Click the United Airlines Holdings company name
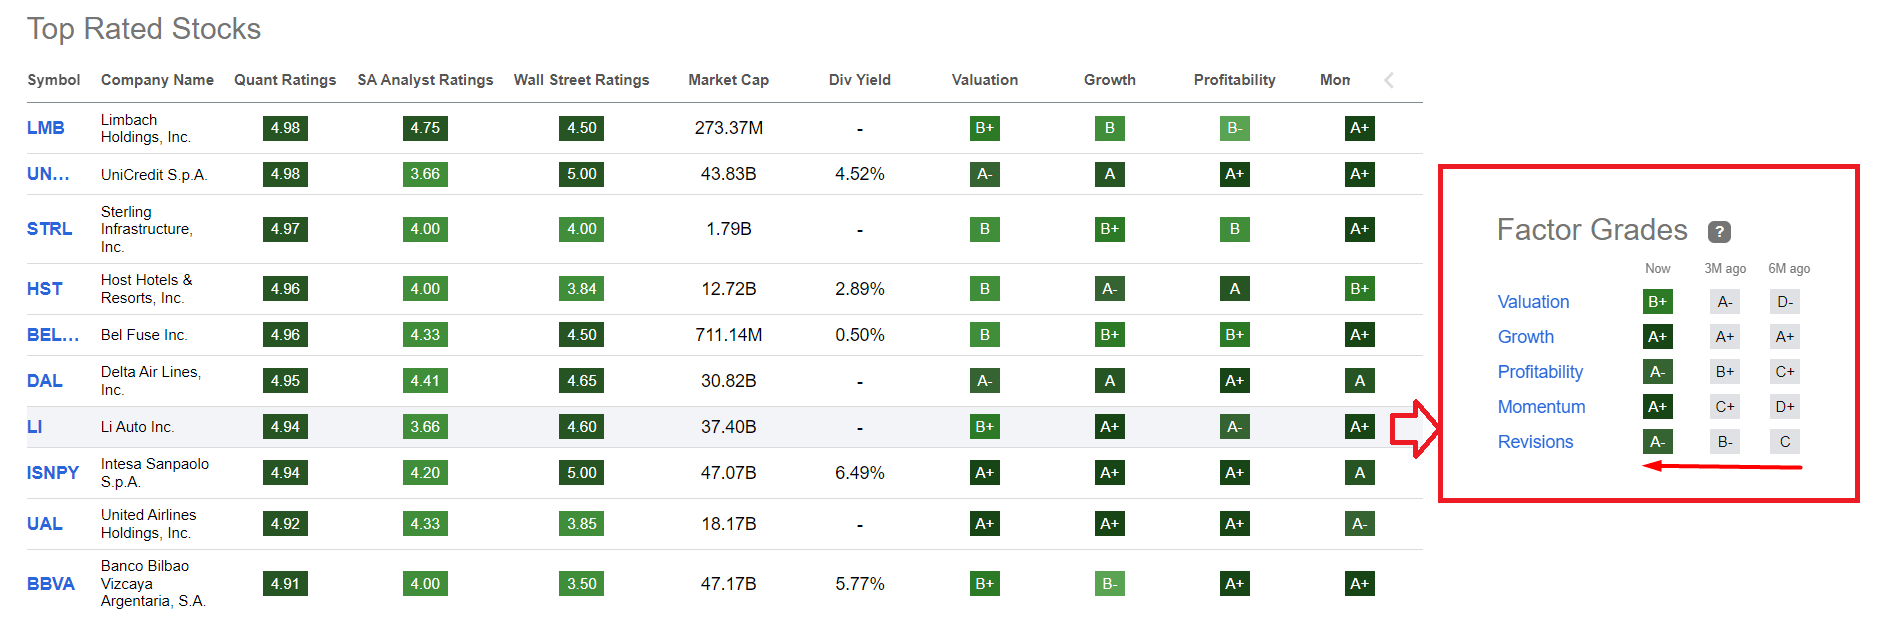Screen dimensions: 1879x643 [x=149, y=524]
